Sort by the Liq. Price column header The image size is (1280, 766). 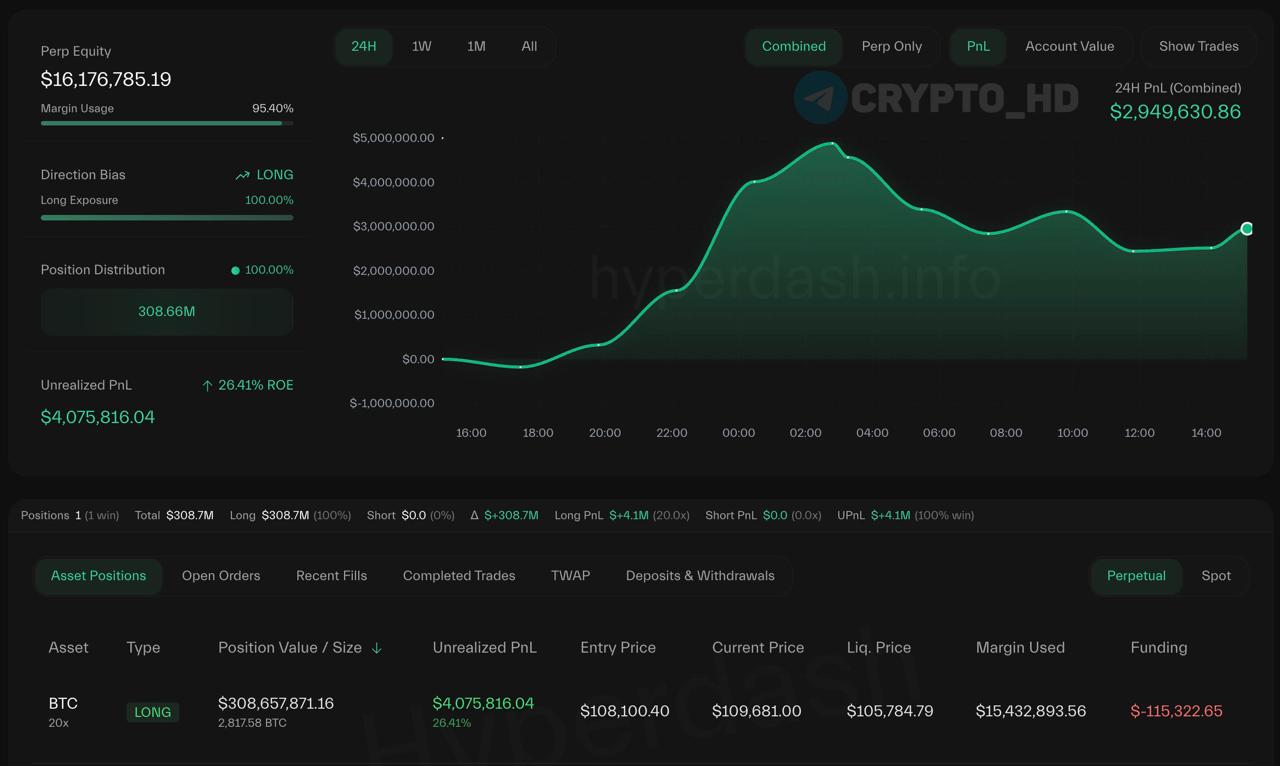click(879, 648)
